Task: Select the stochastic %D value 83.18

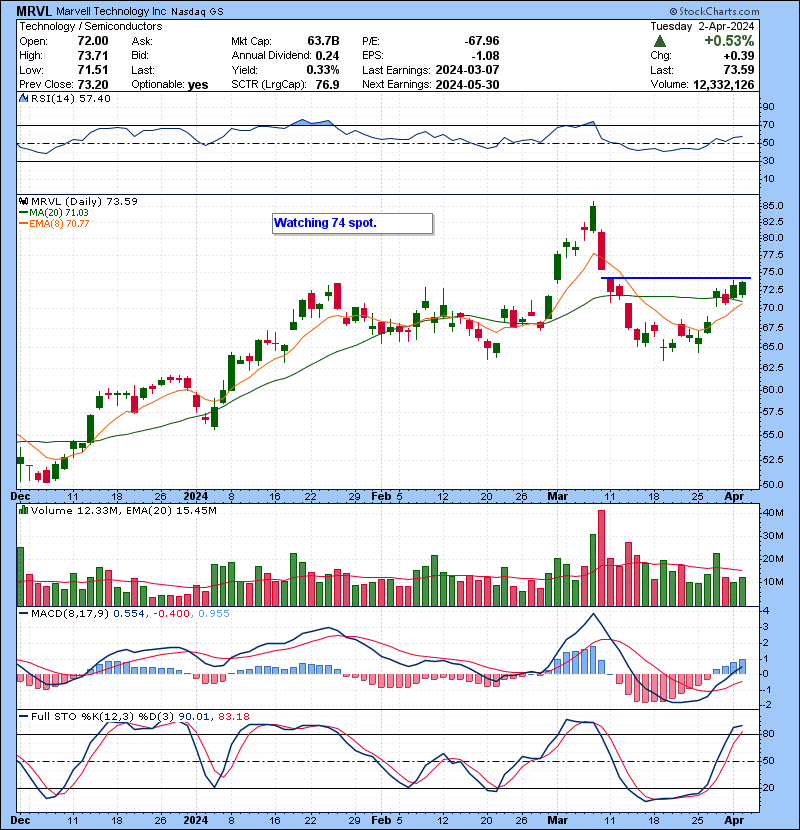Action: pyautogui.click(x=233, y=717)
